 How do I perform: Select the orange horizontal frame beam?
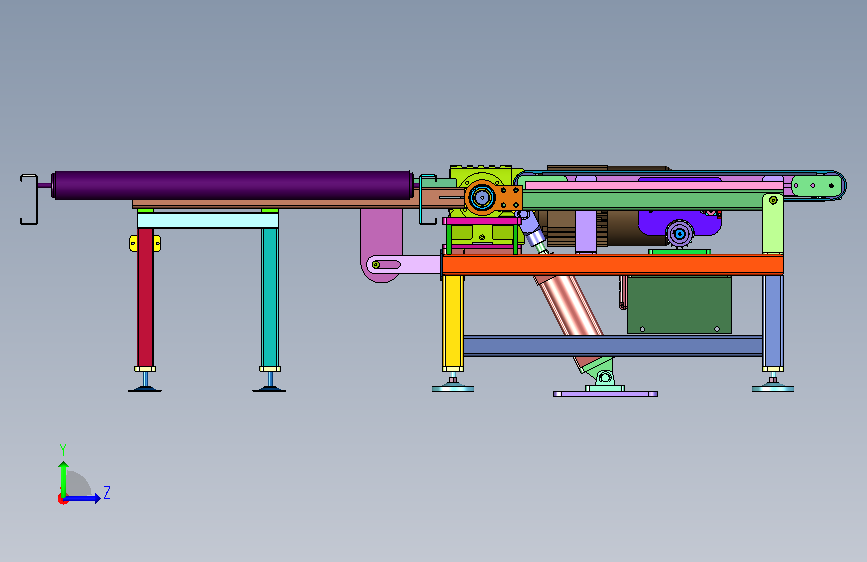[x=613, y=264]
